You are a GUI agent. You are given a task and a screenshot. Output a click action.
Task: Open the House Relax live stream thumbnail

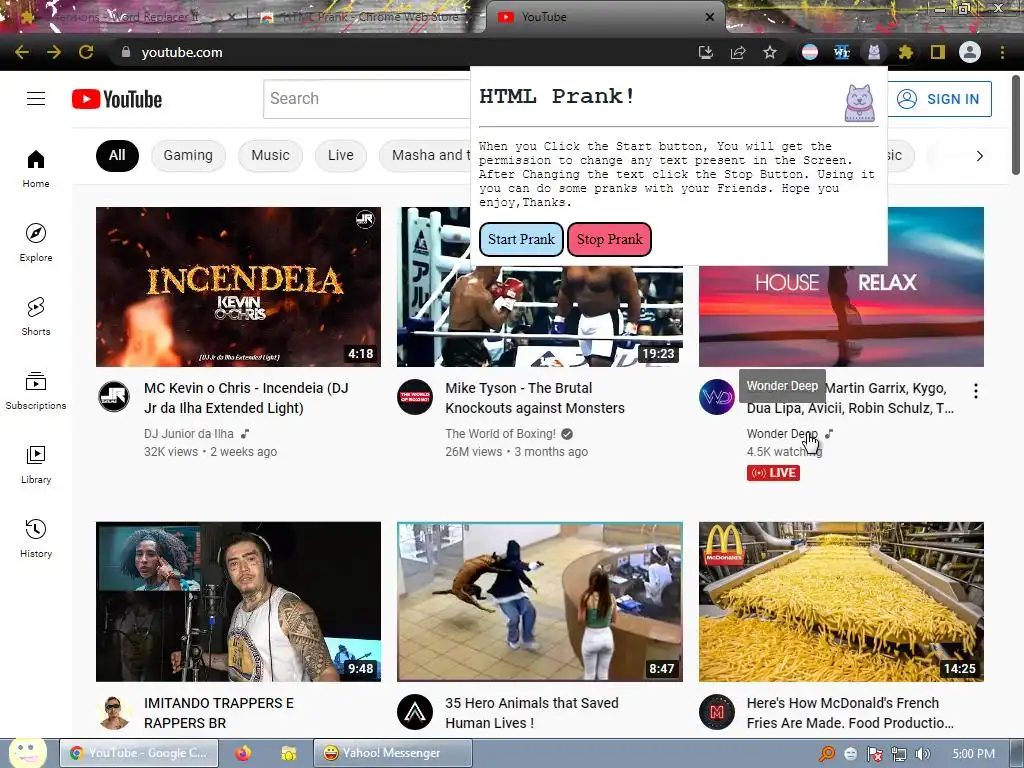pyautogui.click(x=841, y=316)
